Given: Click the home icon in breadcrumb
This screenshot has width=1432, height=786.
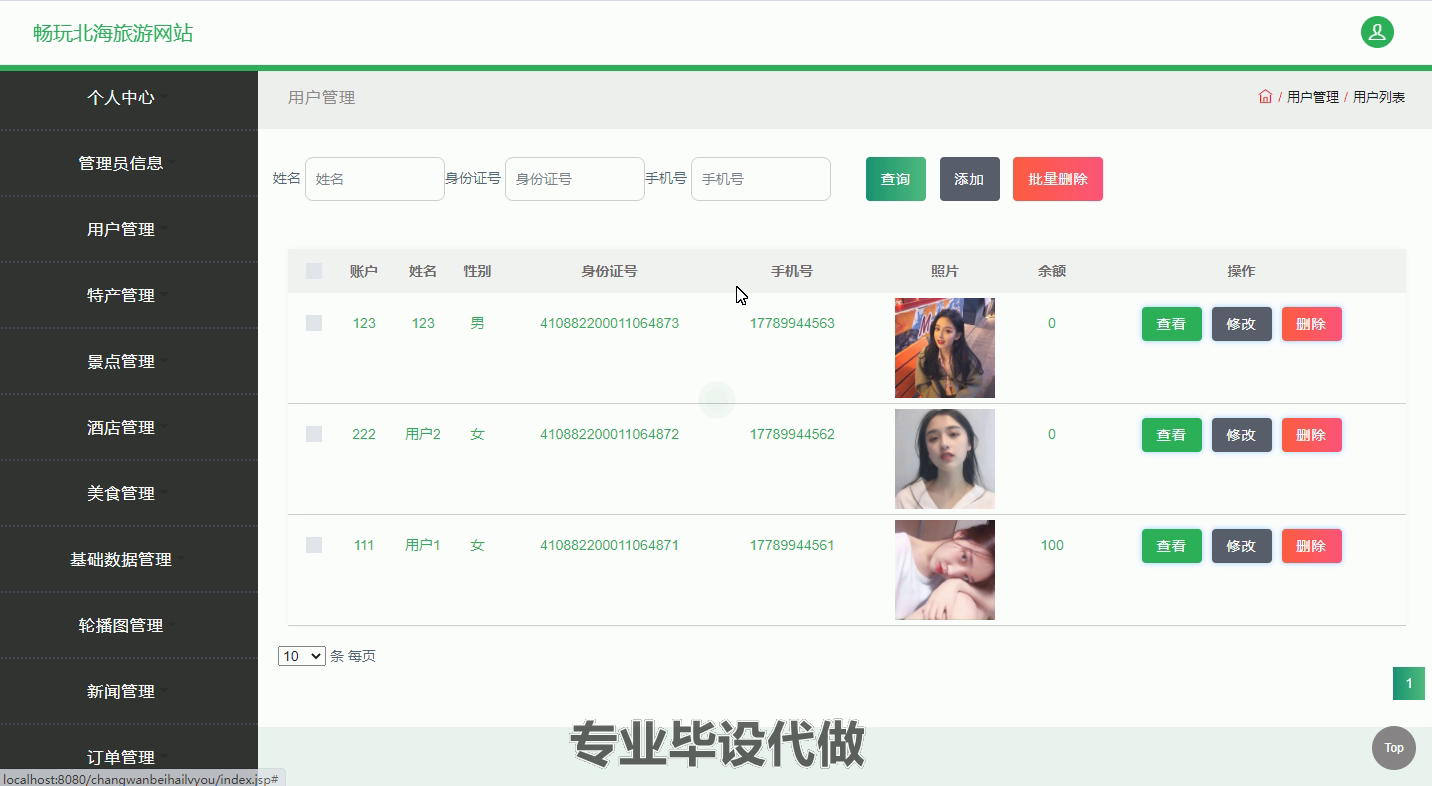Looking at the screenshot, I should coord(1265,97).
